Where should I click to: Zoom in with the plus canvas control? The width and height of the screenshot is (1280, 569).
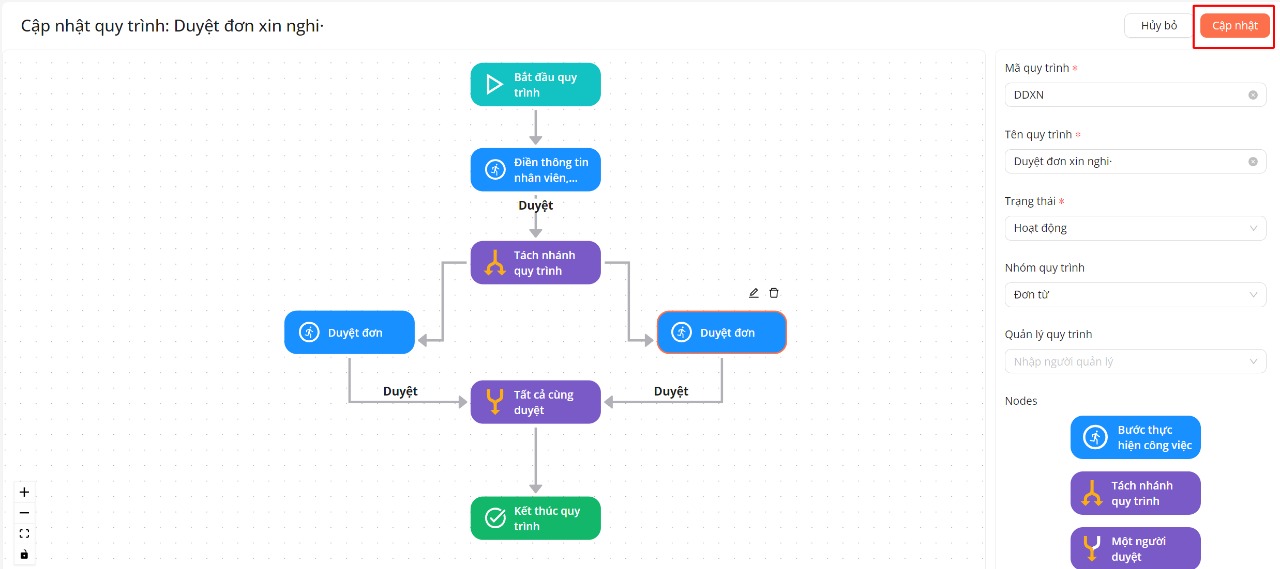(25, 492)
